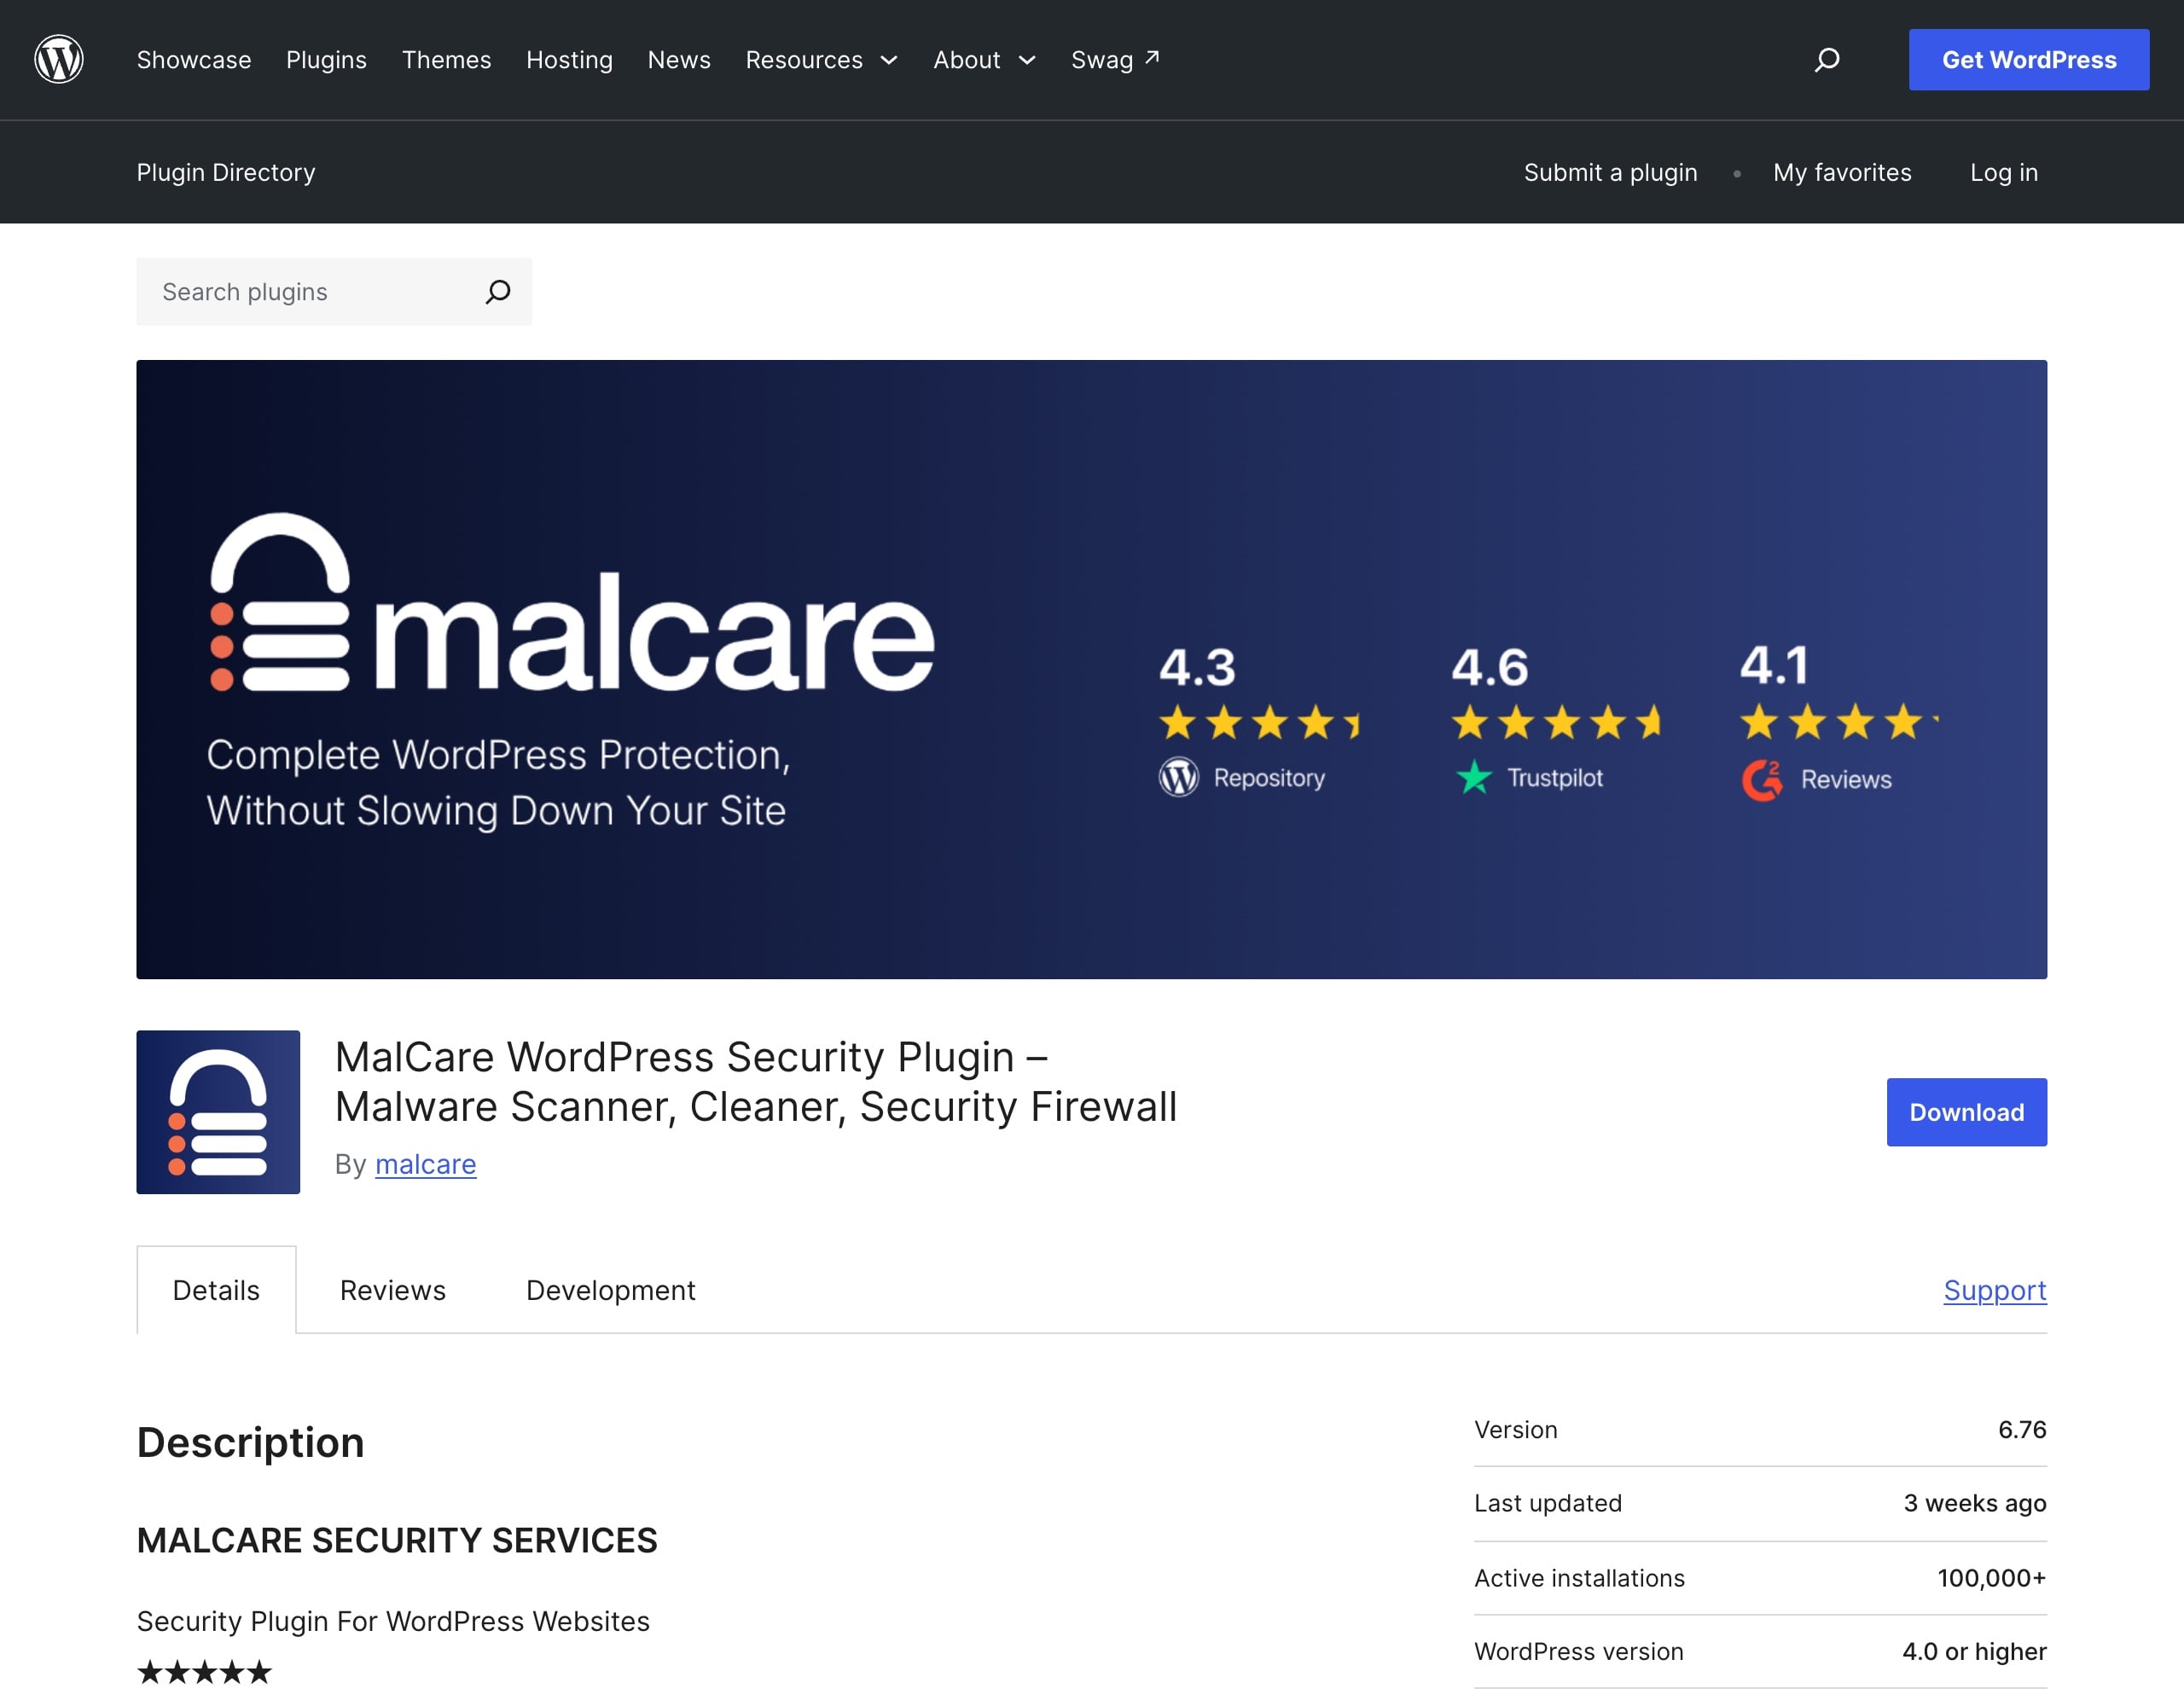Image resolution: width=2184 pixels, height=1706 pixels.
Task: Click the MalCare banner image
Action: coord(1092,669)
